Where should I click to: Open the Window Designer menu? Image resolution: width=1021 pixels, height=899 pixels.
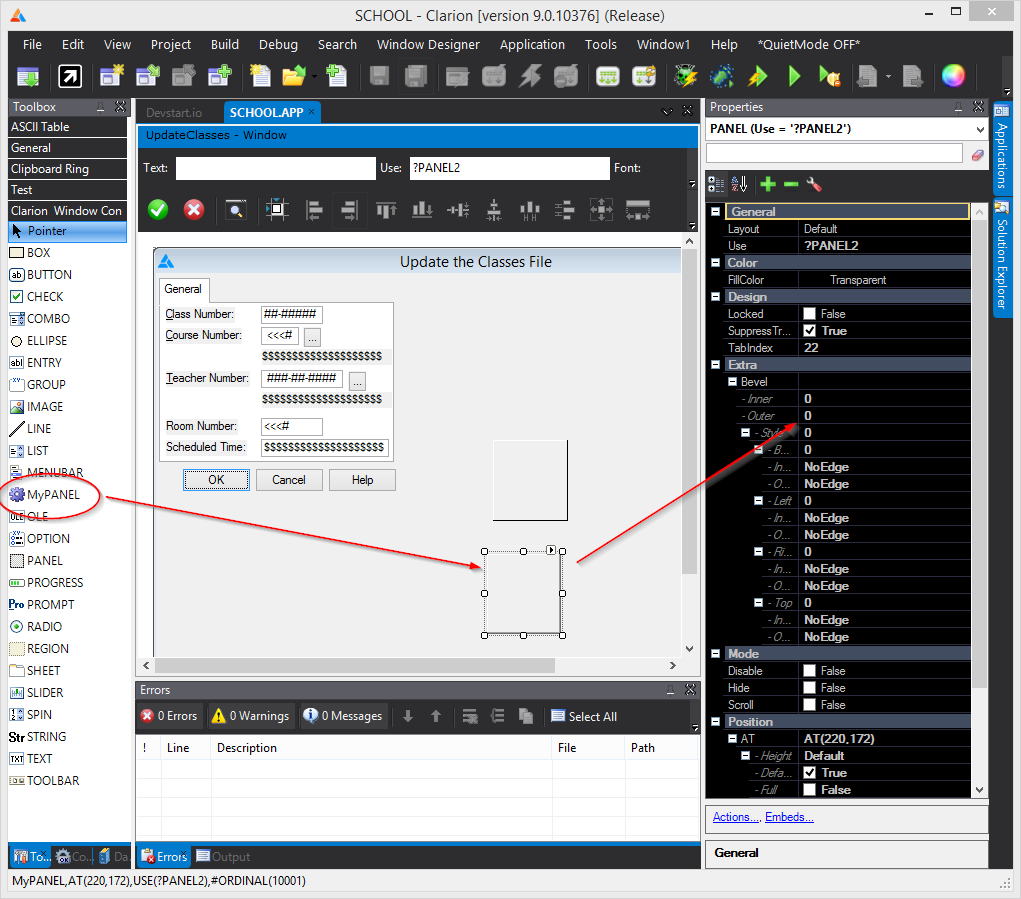point(428,44)
